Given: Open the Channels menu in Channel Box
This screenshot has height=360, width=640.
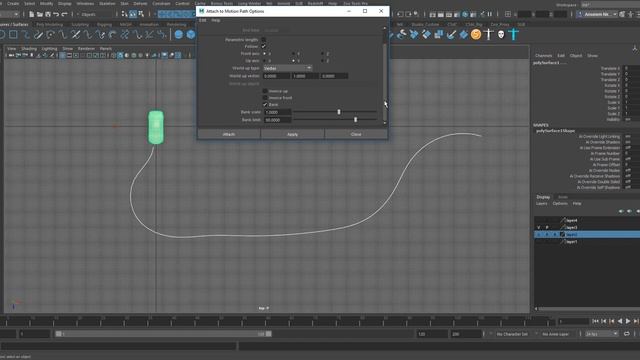Looking at the screenshot, I should (543, 56).
